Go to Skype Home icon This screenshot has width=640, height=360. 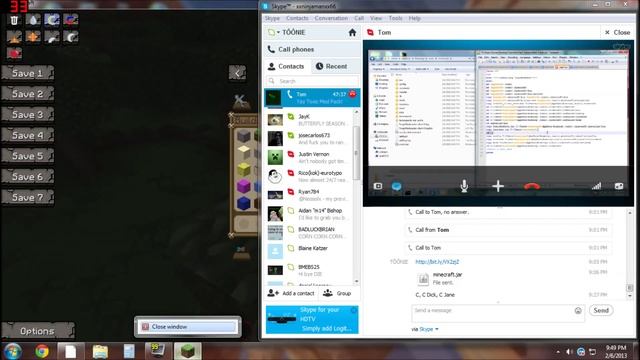352,32
